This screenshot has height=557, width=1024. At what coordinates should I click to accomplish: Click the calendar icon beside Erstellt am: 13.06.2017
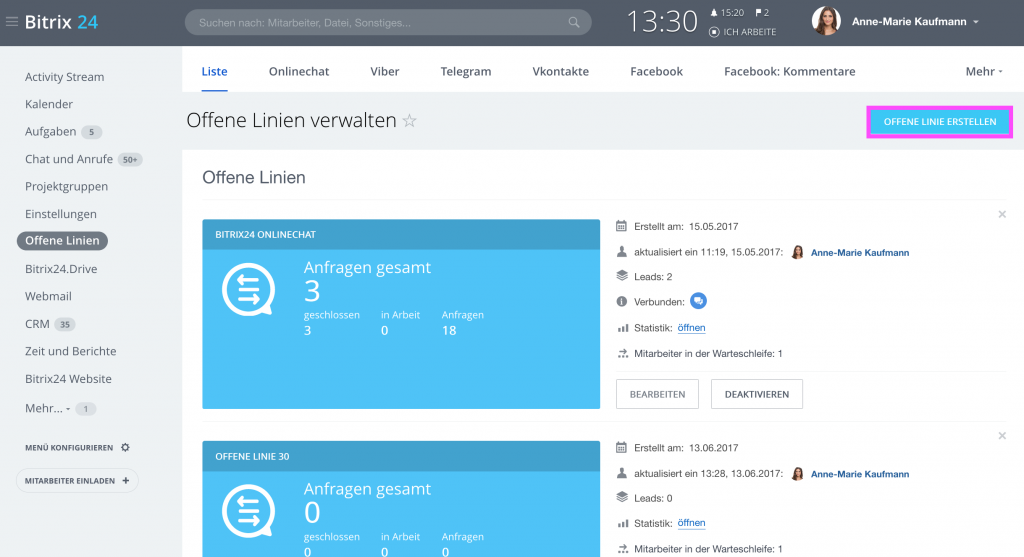coord(621,447)
